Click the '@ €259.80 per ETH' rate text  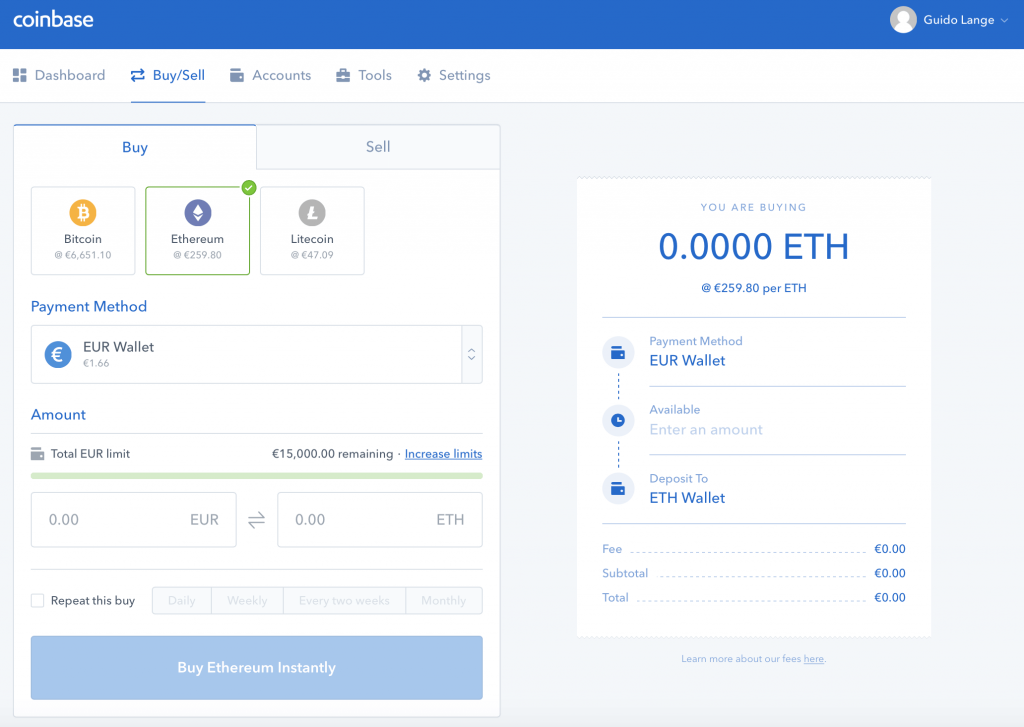click(754, 288)
